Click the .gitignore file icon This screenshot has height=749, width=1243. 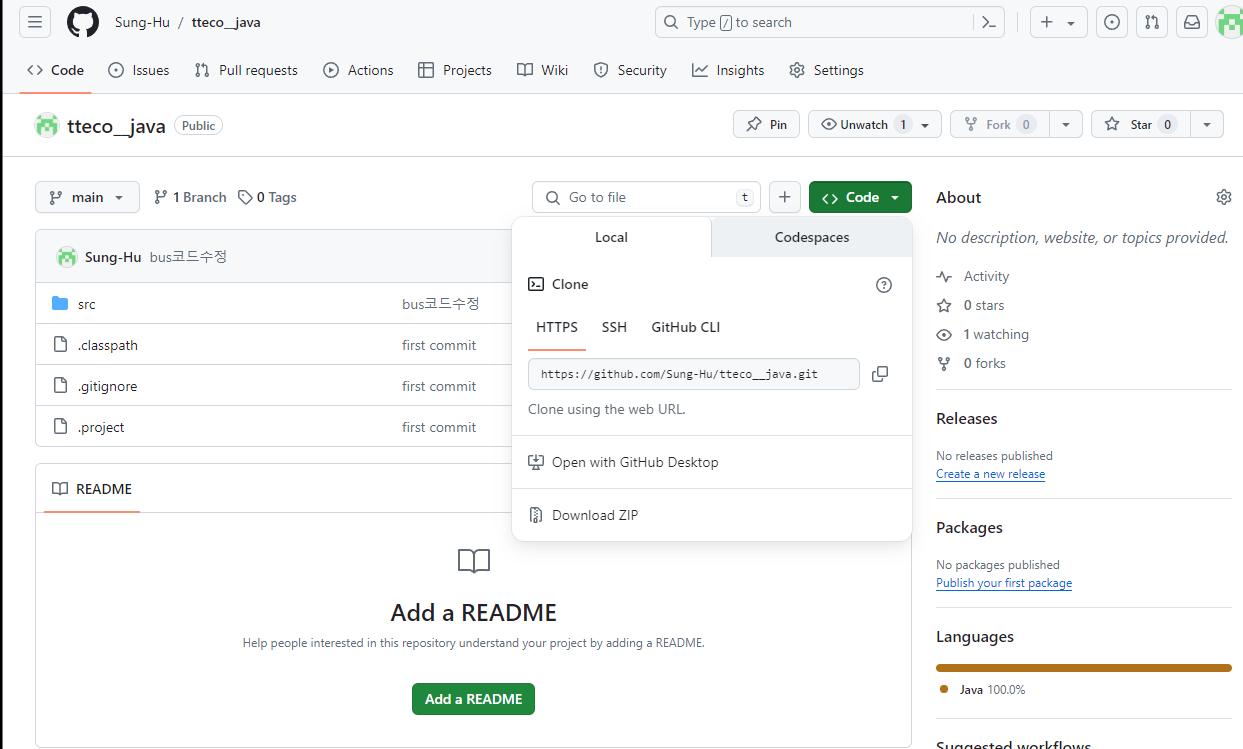60,386
